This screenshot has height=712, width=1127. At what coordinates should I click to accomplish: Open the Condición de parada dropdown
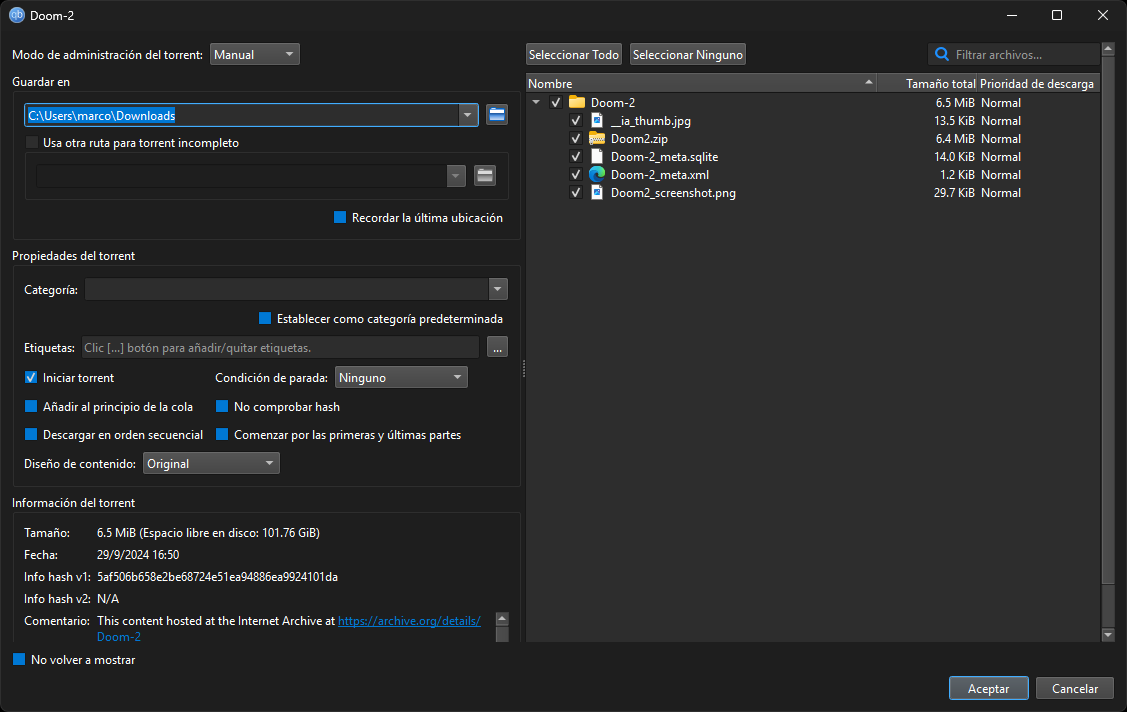pos(400,378)
